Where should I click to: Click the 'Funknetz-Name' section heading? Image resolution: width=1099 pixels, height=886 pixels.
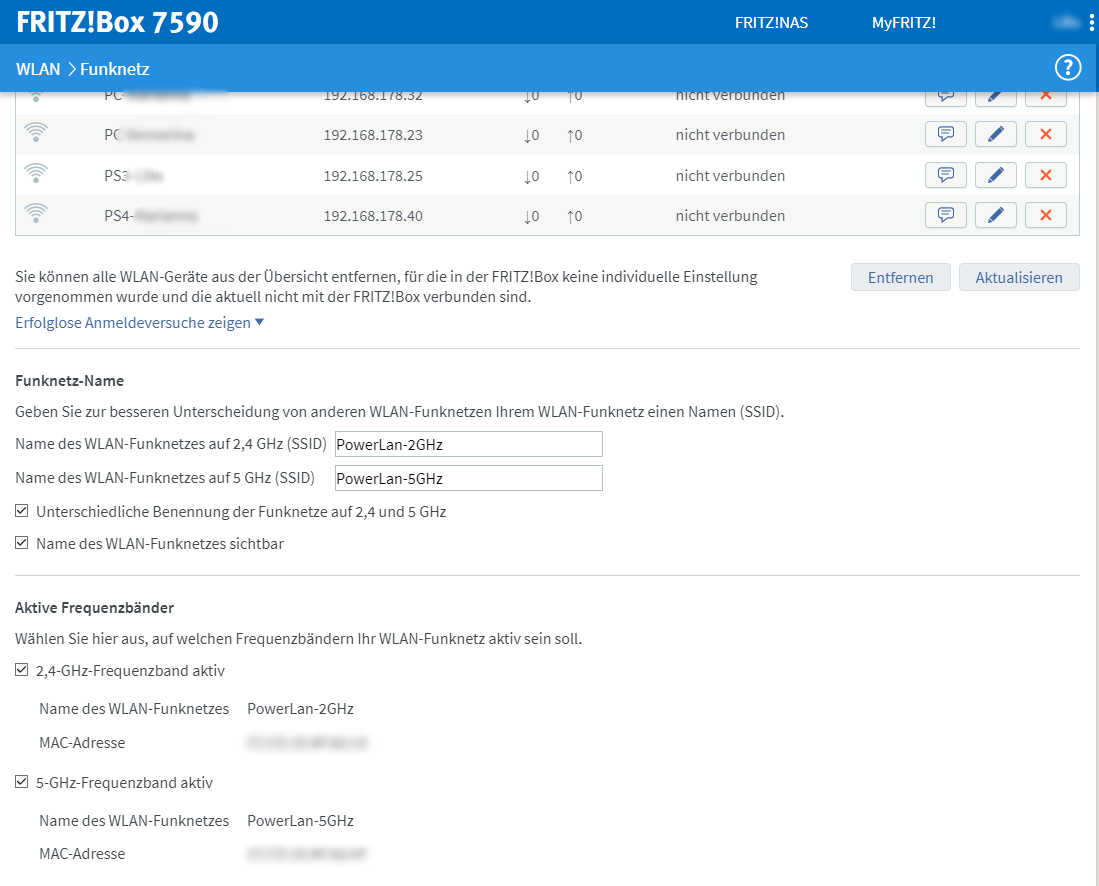[69, 381]
